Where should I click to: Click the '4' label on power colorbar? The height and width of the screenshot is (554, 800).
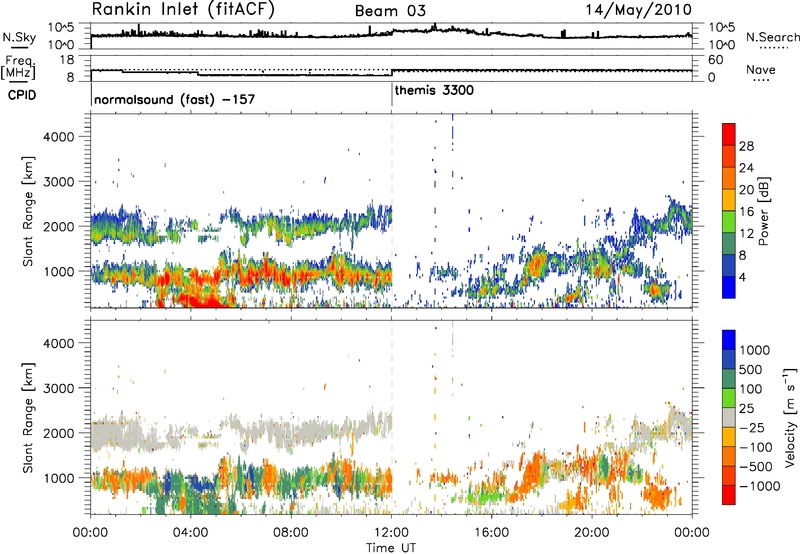(x=743, y=277)
